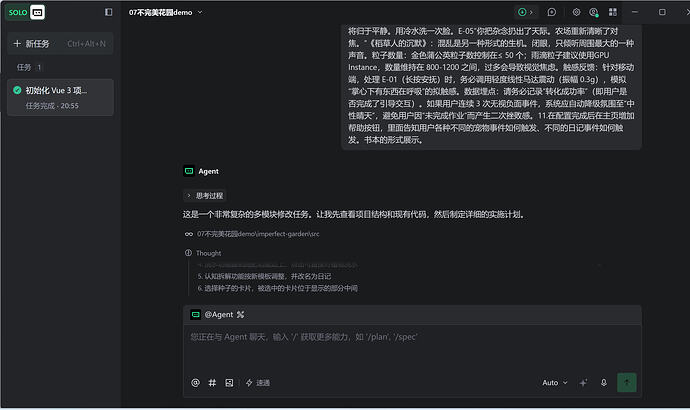Open the grid layout icon in title bar
Viewport: 690px width, 410px height.
[x=613, y=12]
